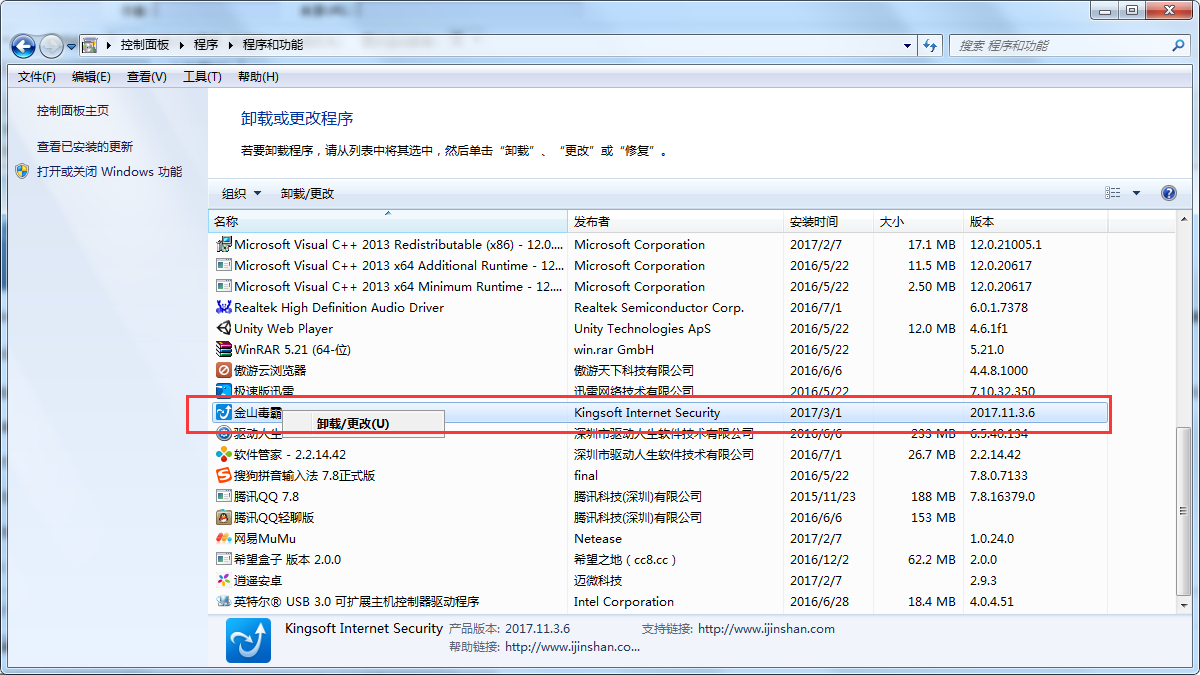Click the blue help question mark icon
The width and height of the screenshot is (1200, 675).
click(x=1168, y=193)
